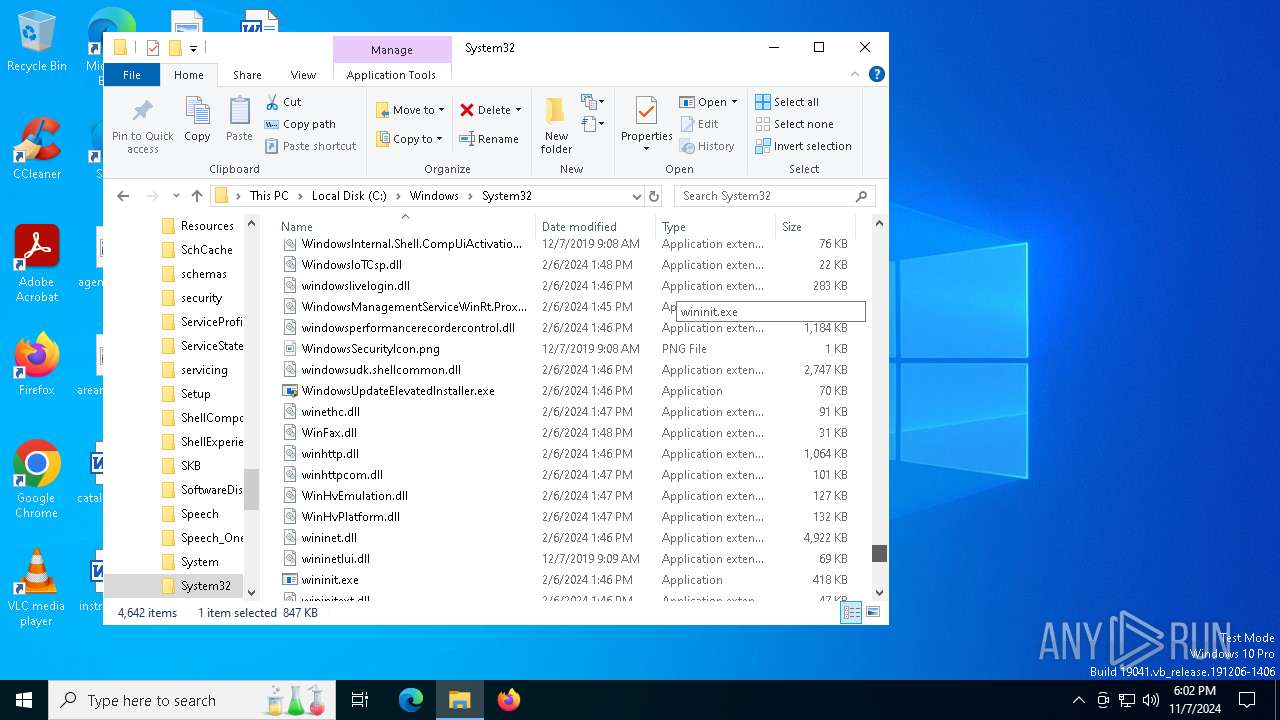
Task: Launch Firefox from the taskbar
Action: pos(508,700)
